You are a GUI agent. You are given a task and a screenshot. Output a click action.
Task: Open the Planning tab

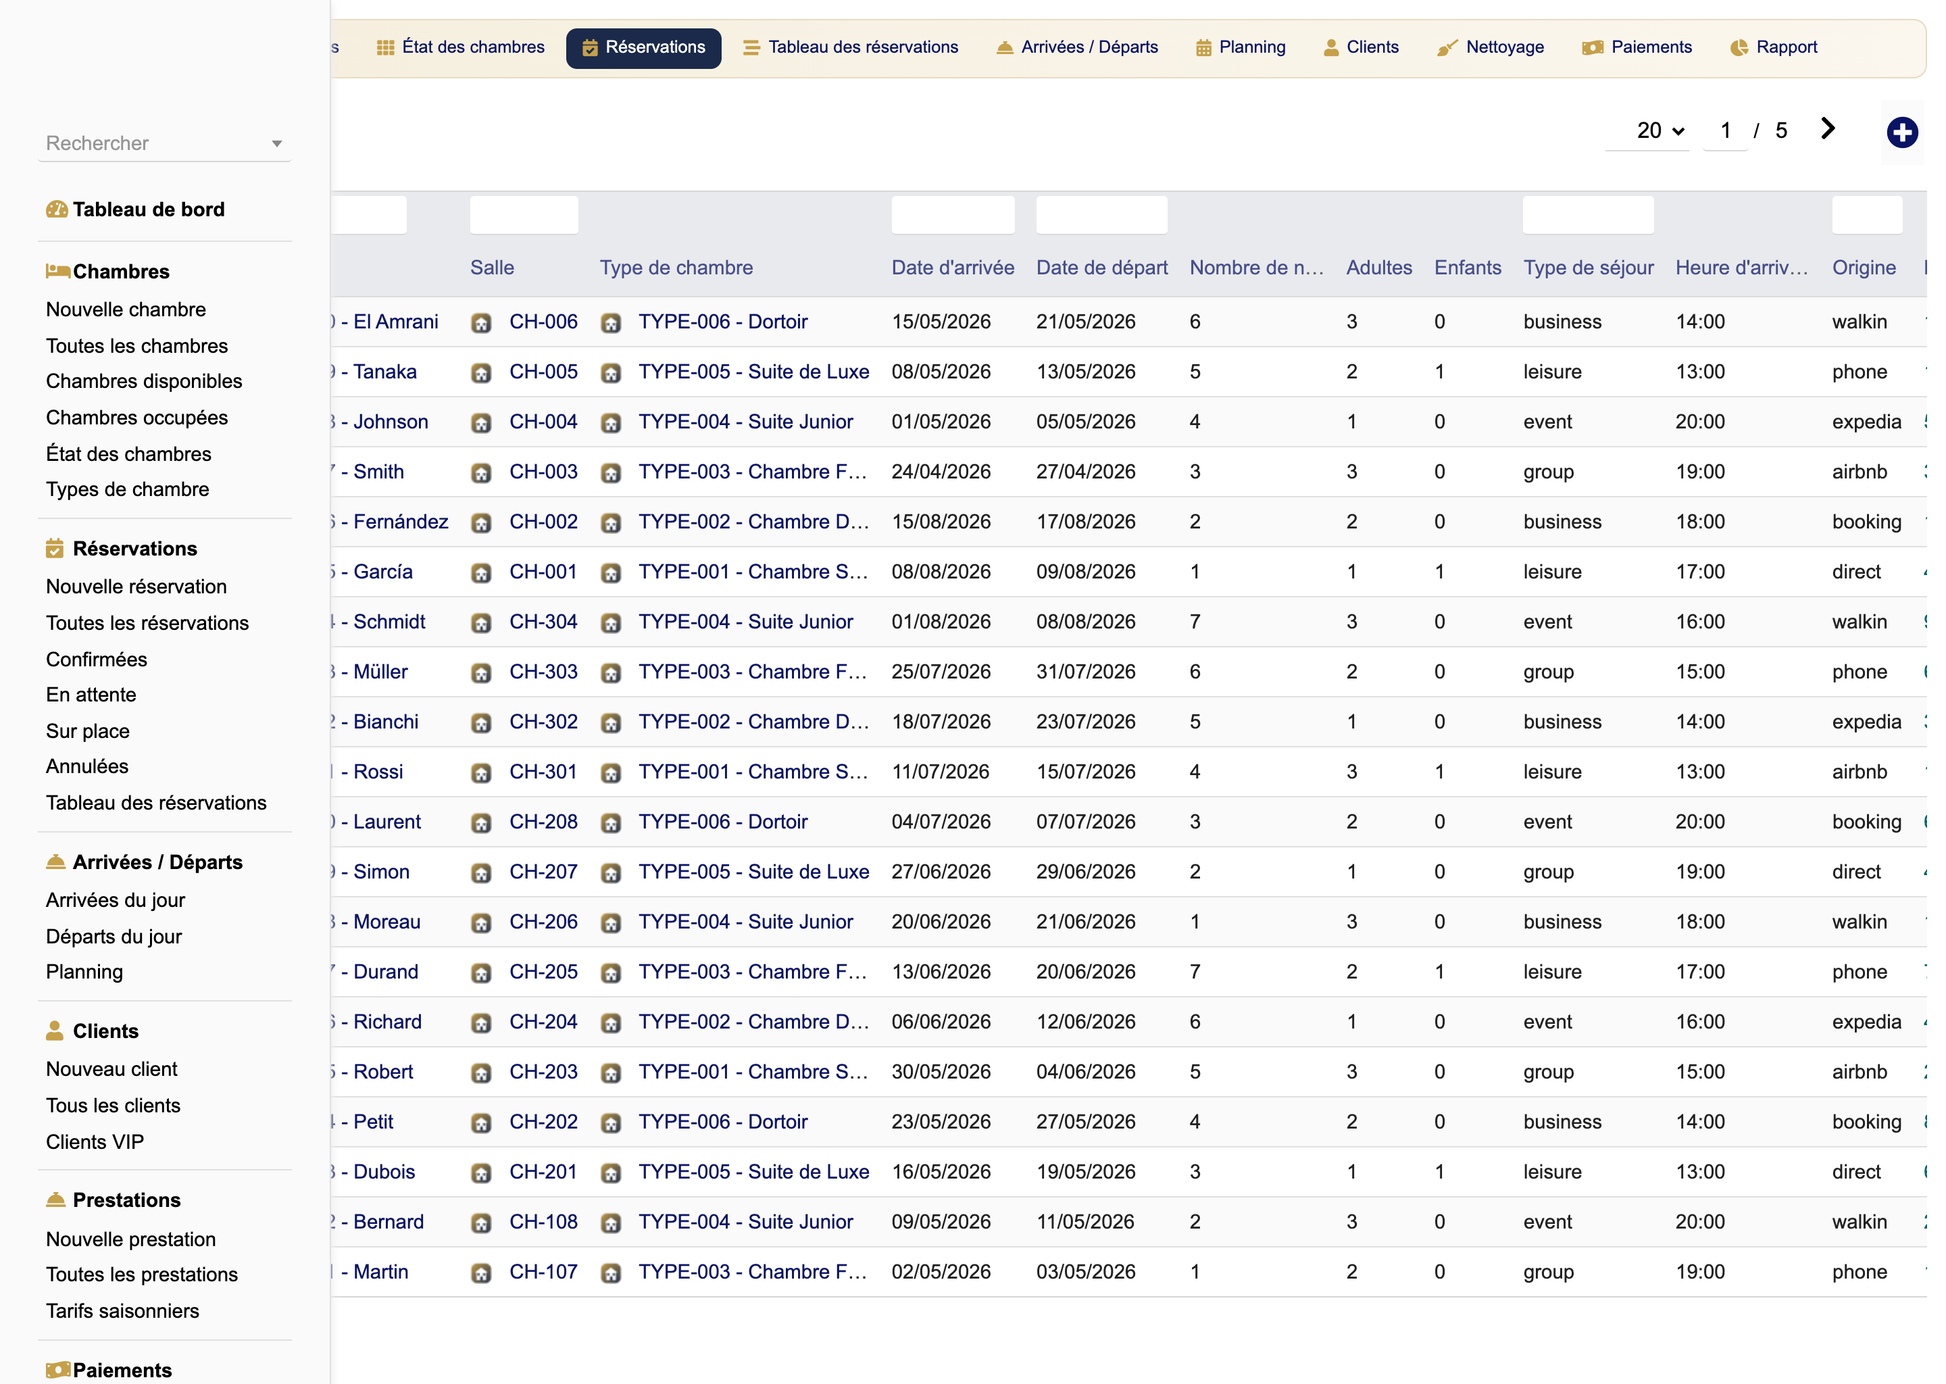coord(1240,47)
